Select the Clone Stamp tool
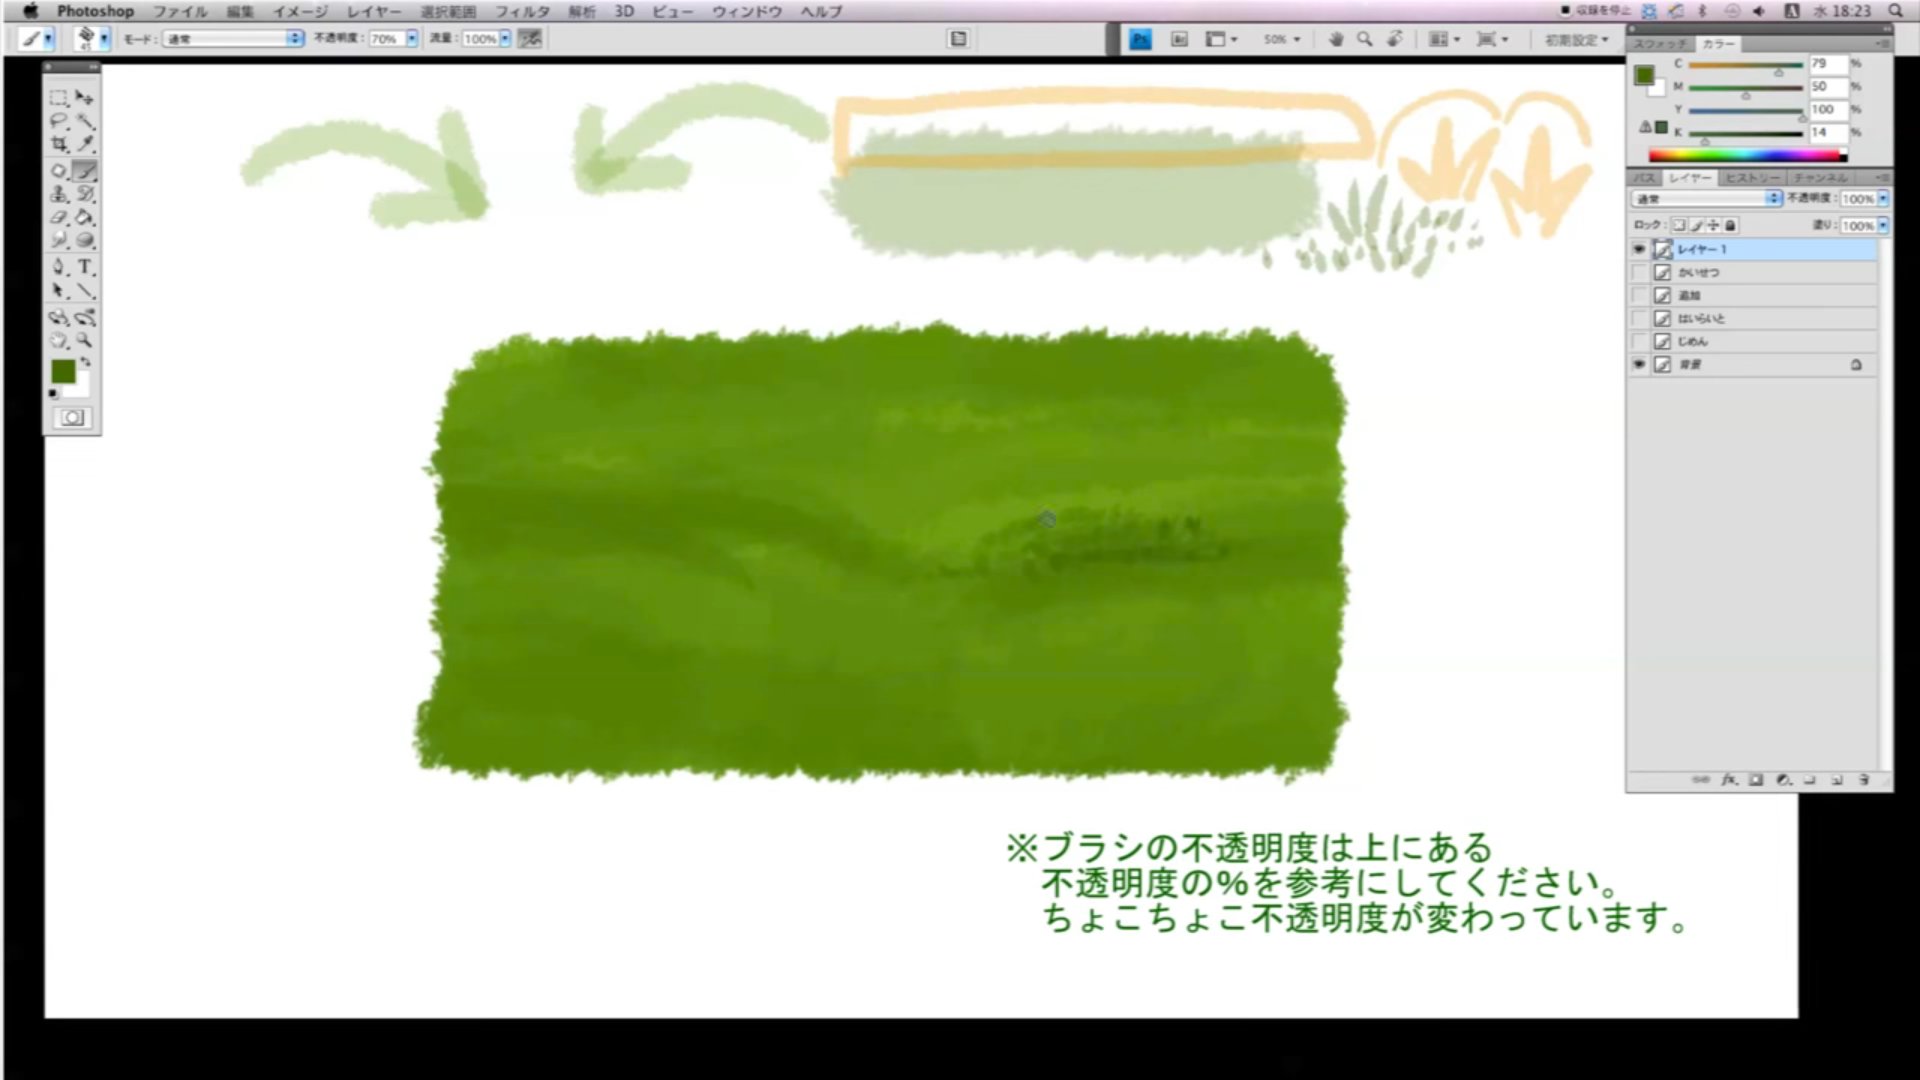The width and height of the screenshot is (1920, 1080). pos(59,194)
